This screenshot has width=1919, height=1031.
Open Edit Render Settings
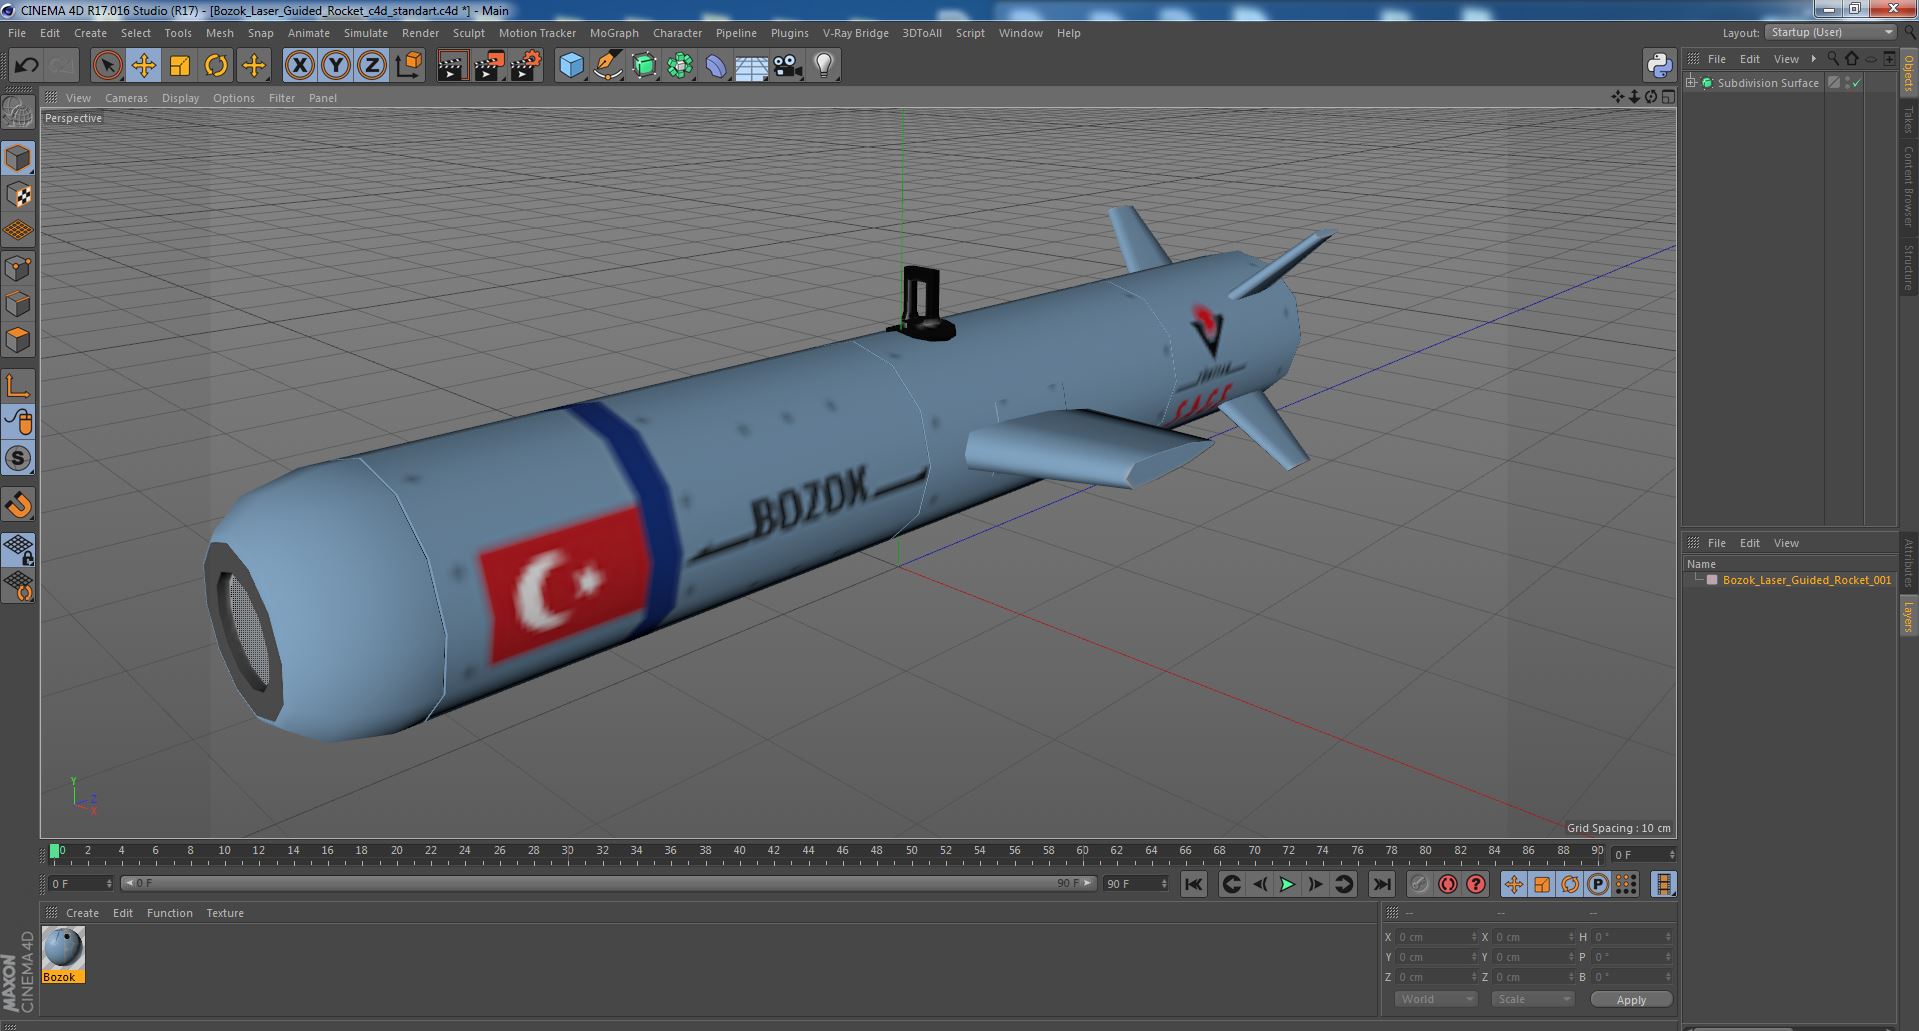pos(526,66)
